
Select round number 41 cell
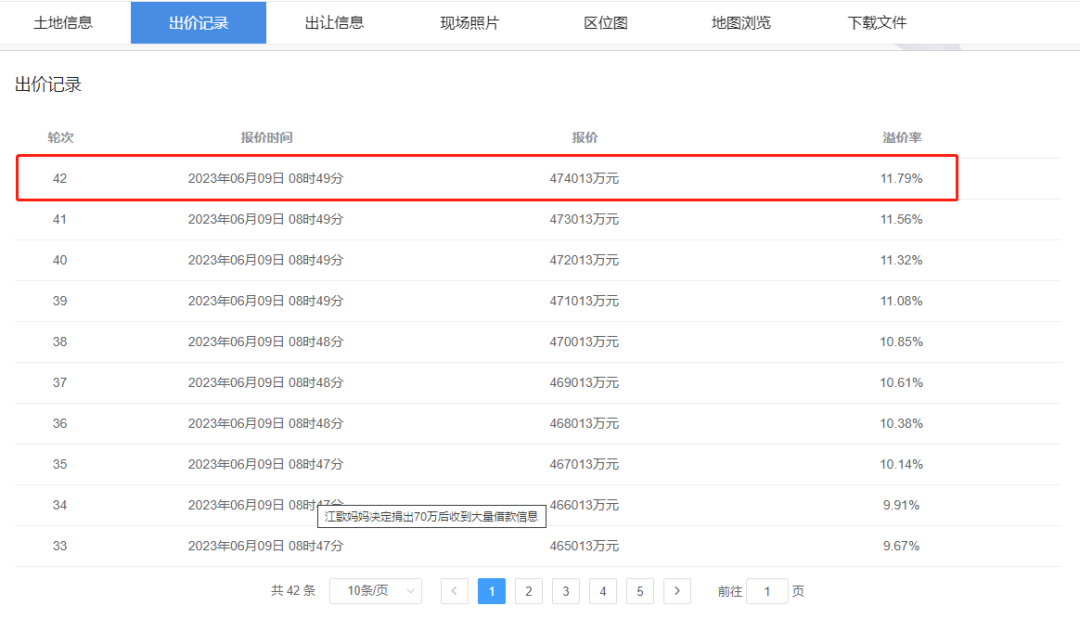pyautogui.click(x=60, y=219)
